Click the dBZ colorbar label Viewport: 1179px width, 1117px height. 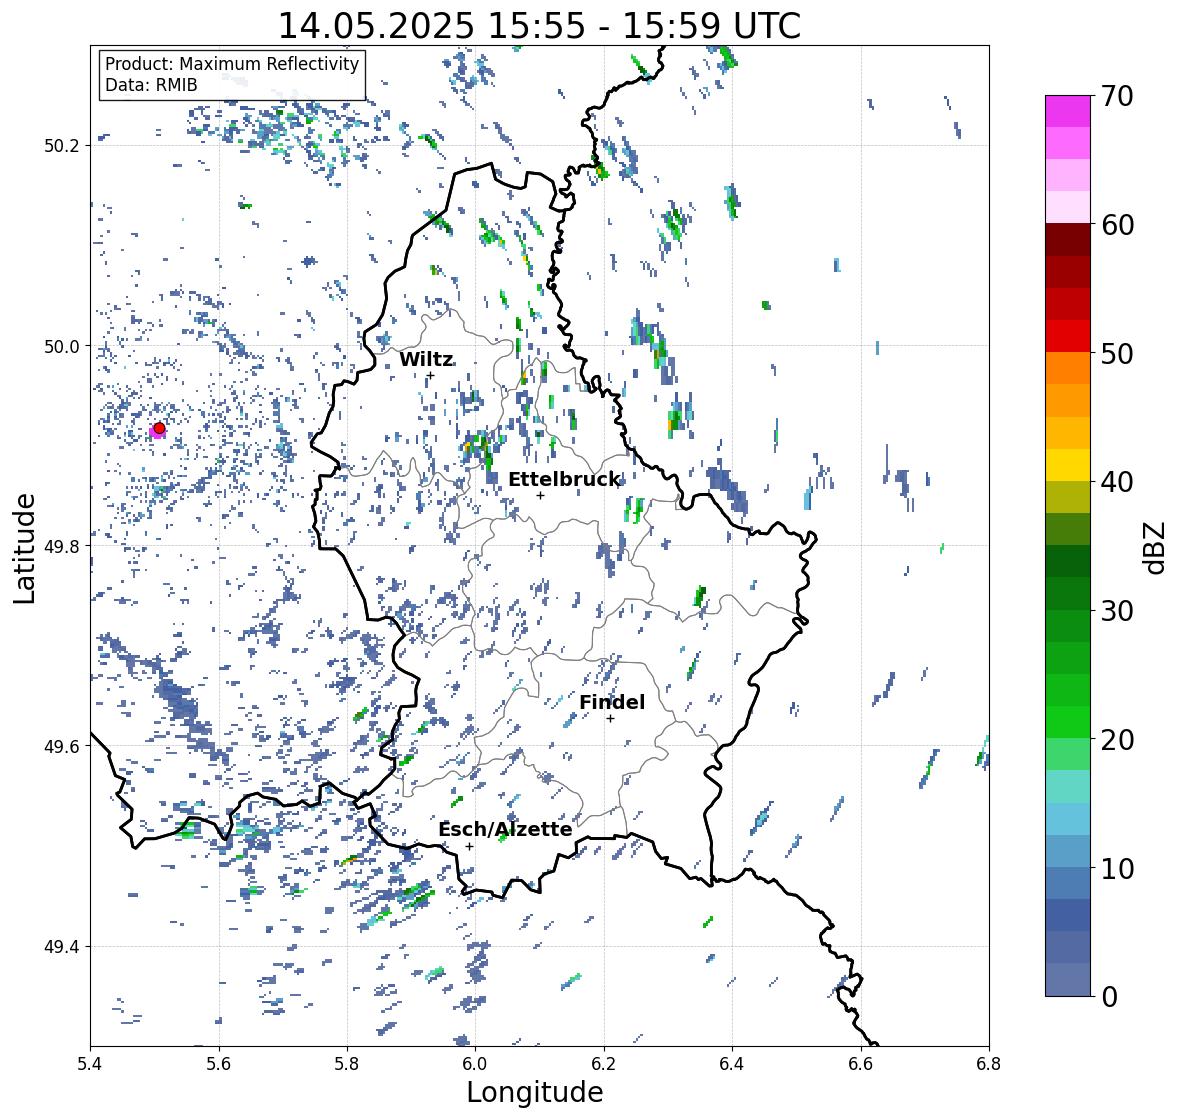click(1156, 547)
